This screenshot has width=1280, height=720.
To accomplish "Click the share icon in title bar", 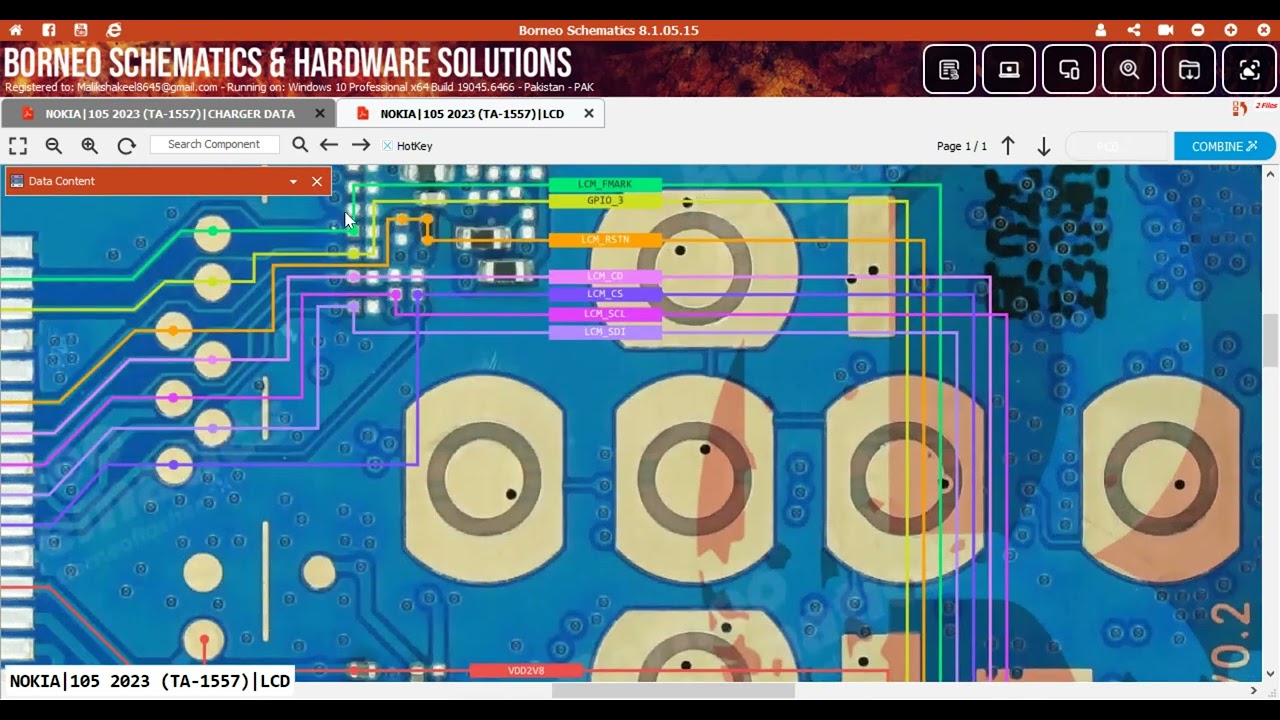I will tap(1133, 30).
